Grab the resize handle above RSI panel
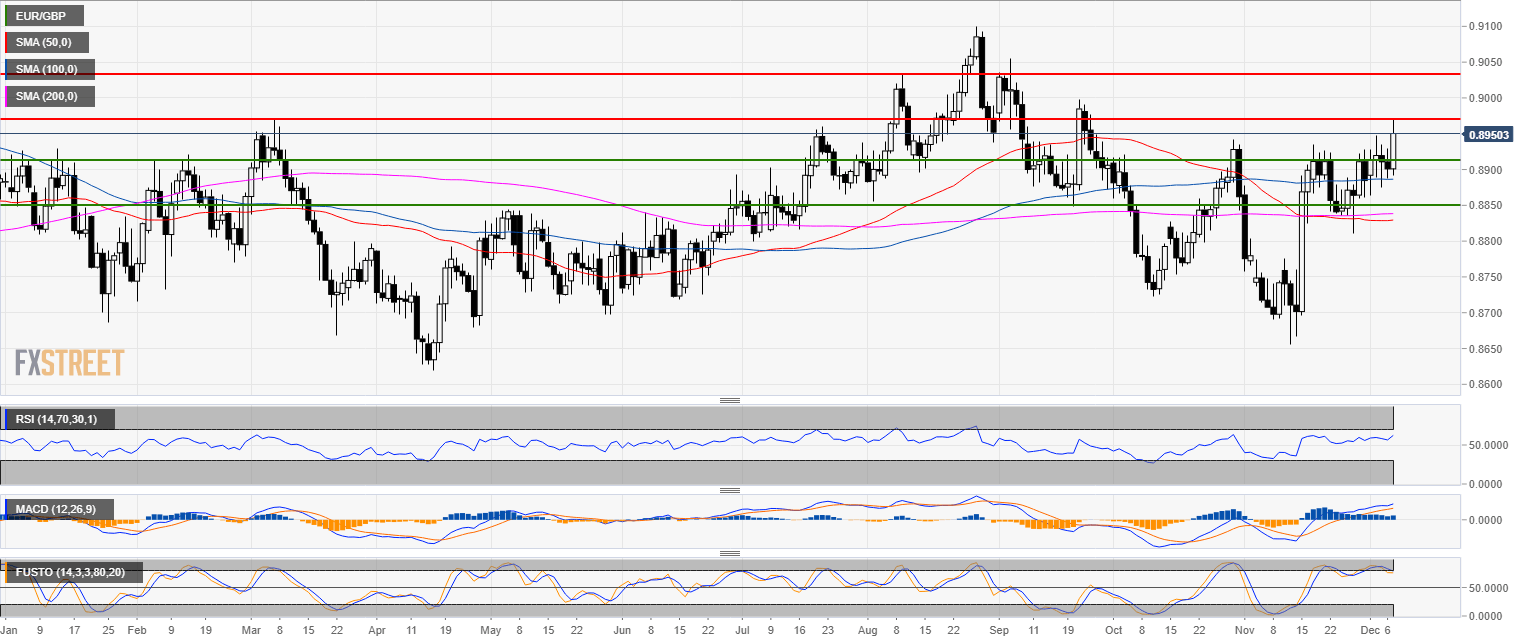Screen dimensions: 1531x643 pyautogui.click(x=729, y=400)
